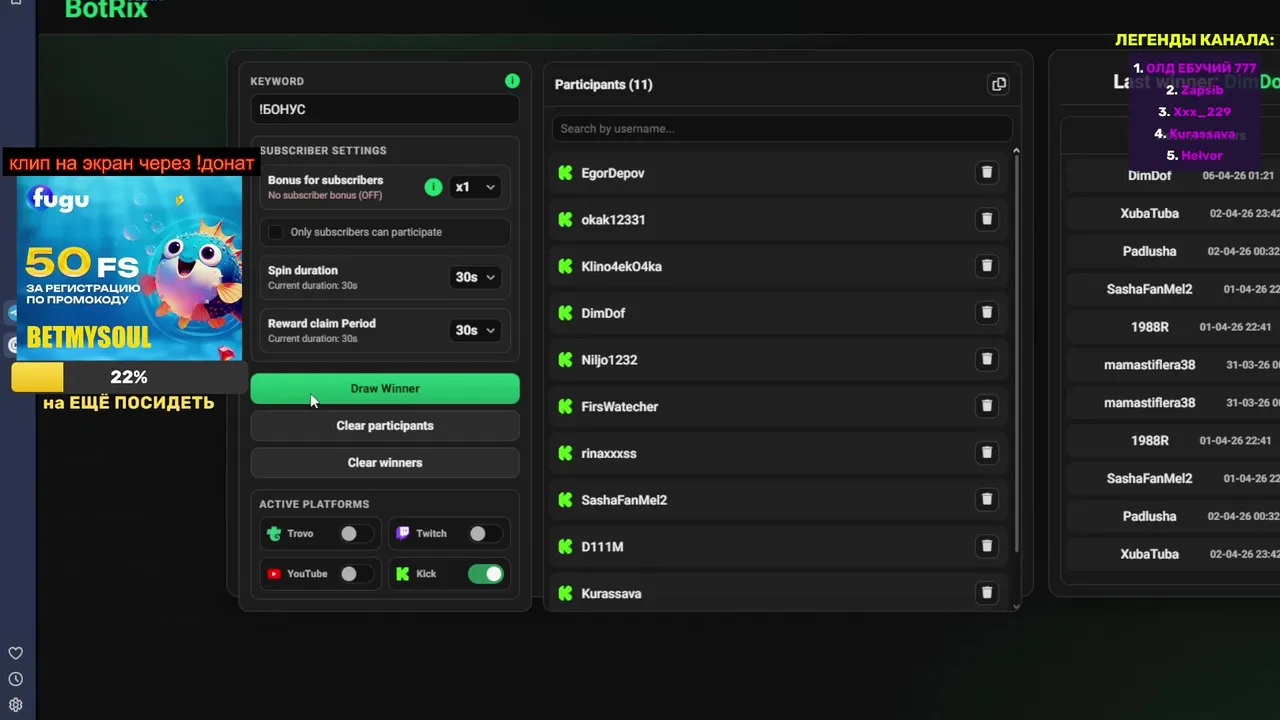Click the Search by username field
The width and height of the screenshot is (1280, 720).
pyautogui.click(x=781, y=129)
